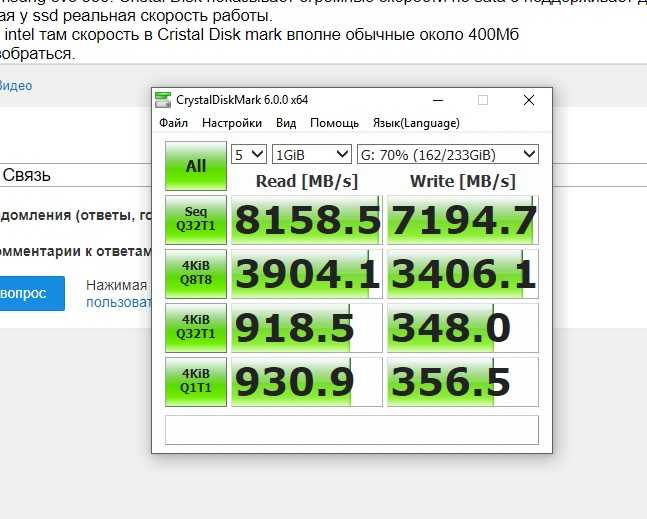The width and height of the screenshot is (647, 519).
Task: Click the 4KiB Q32T1 write value 348.0
Action: [463, 328]
